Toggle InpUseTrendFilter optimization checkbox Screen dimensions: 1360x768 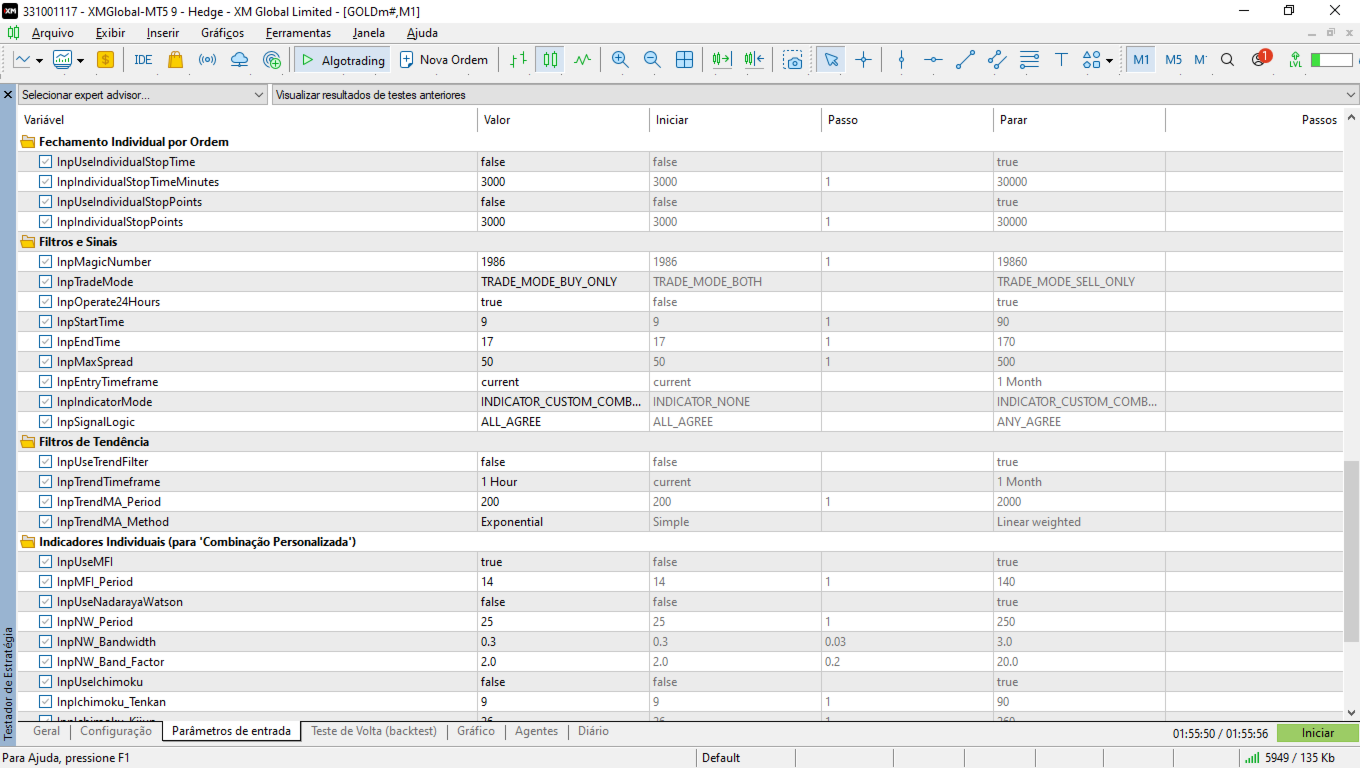click(x=46, y=462)
